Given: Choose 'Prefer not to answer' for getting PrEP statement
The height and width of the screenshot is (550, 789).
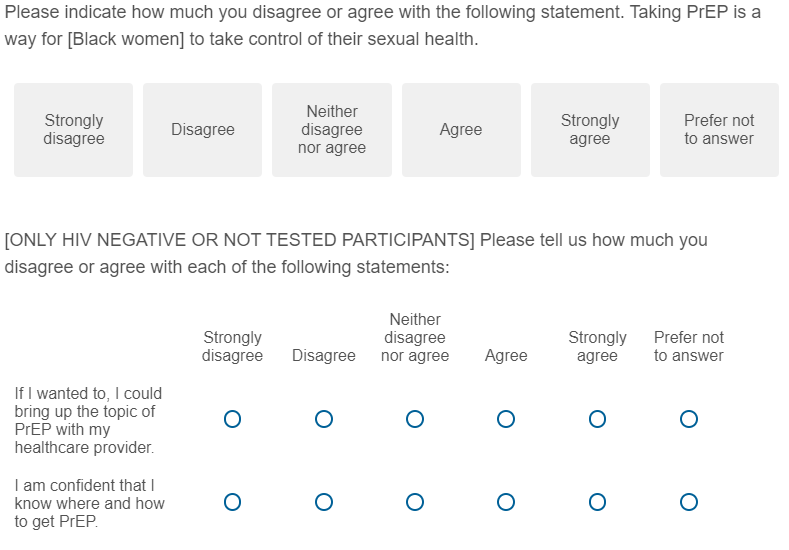Looking at the screenshot, I should [x=688, y=501].
